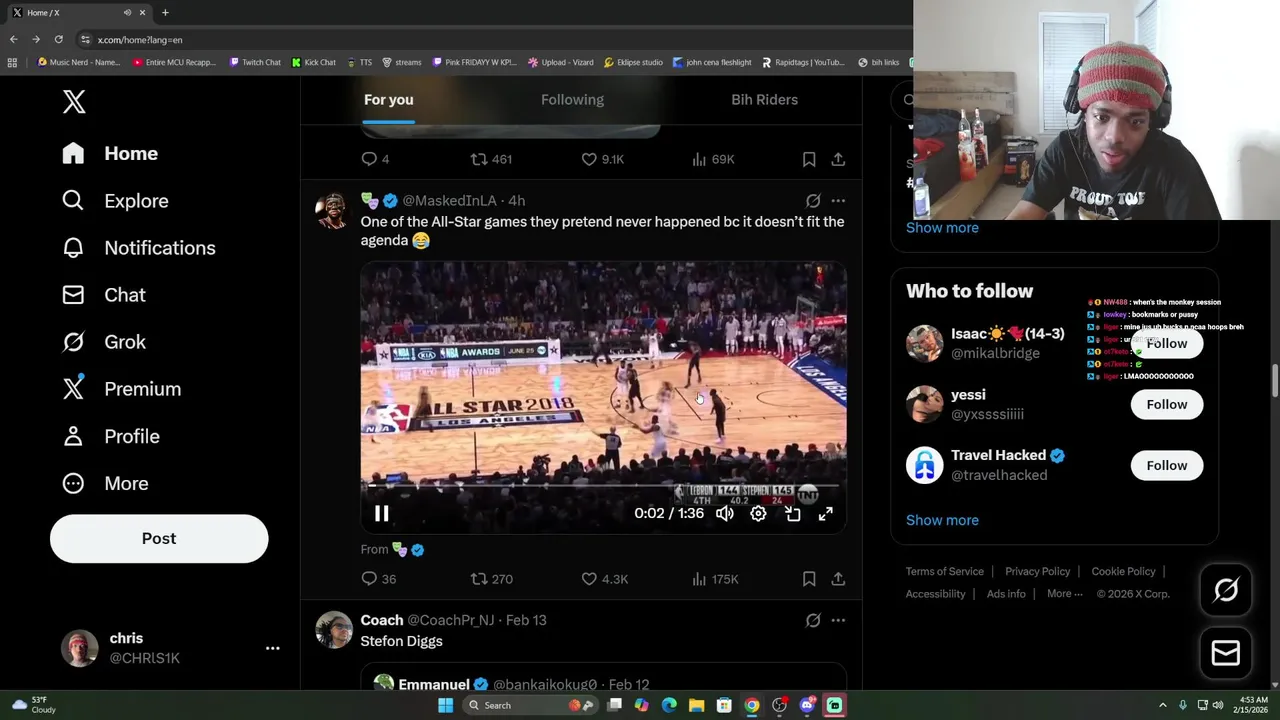Open Chrome from the taskbar

(x=751, y=705)
